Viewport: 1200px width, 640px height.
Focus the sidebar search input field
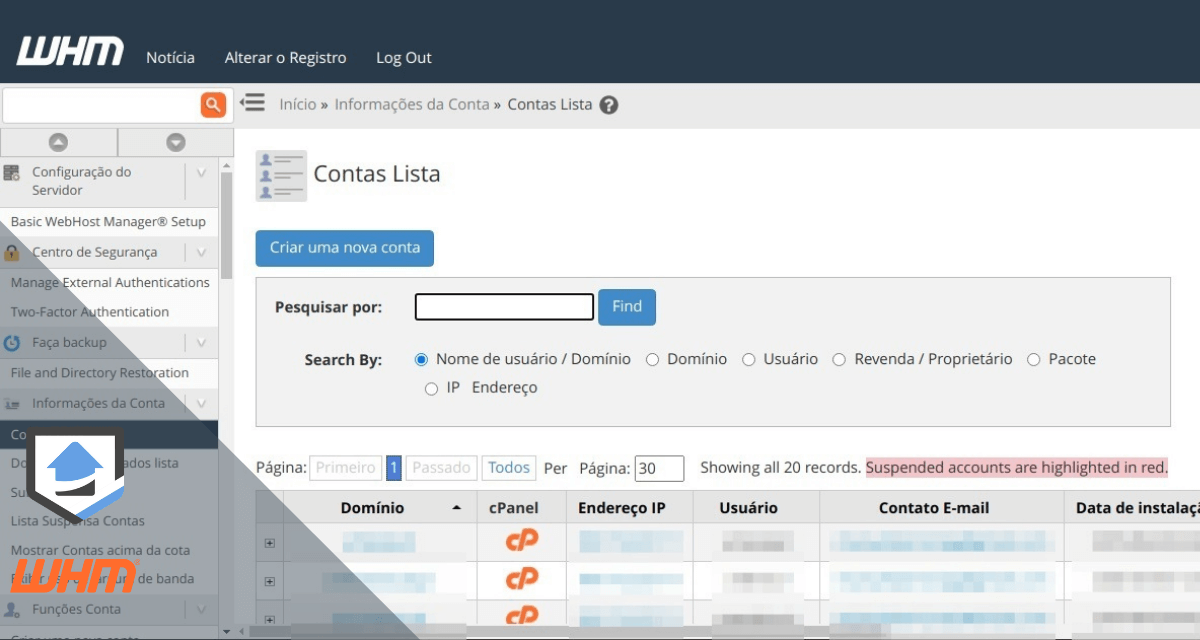pyautogui.click(x=101, y=105)
